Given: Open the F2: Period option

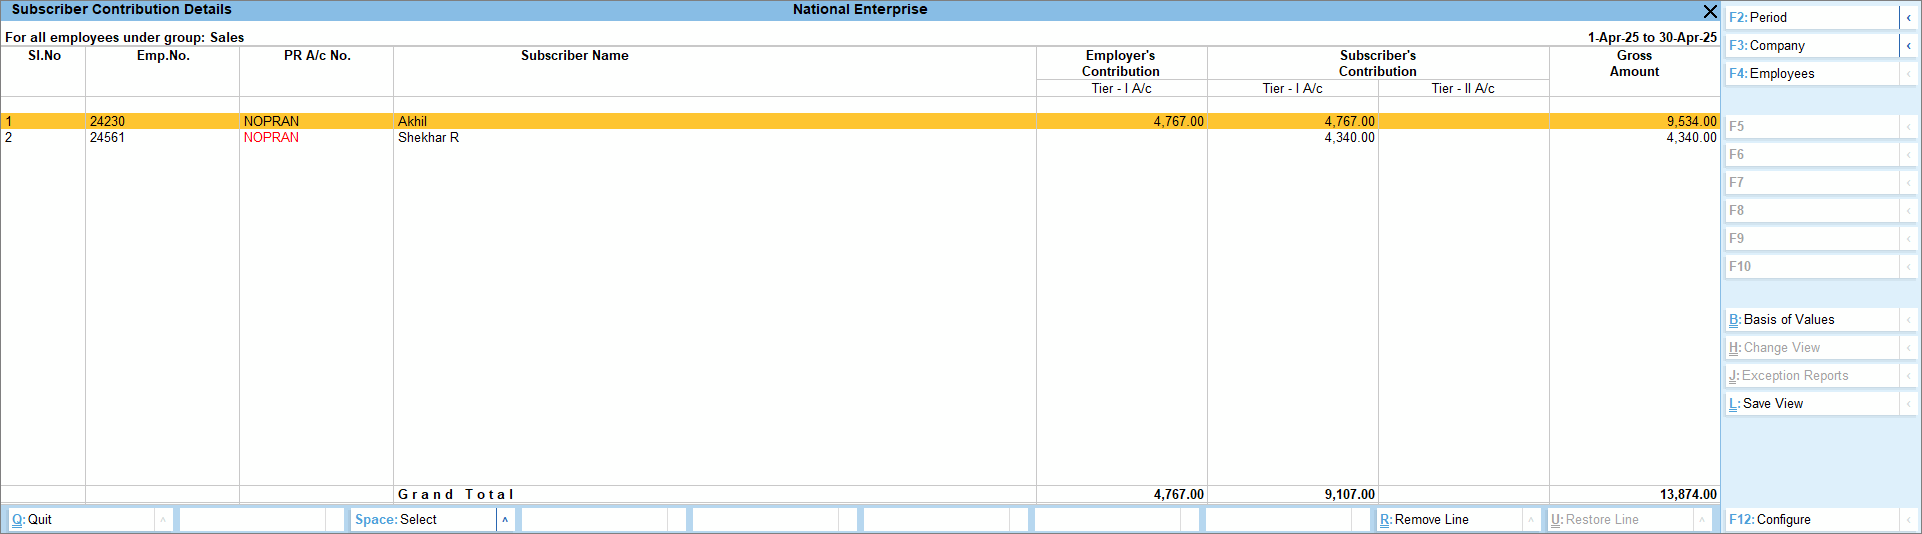Looking at the screenshot, I should point(1810,18).
